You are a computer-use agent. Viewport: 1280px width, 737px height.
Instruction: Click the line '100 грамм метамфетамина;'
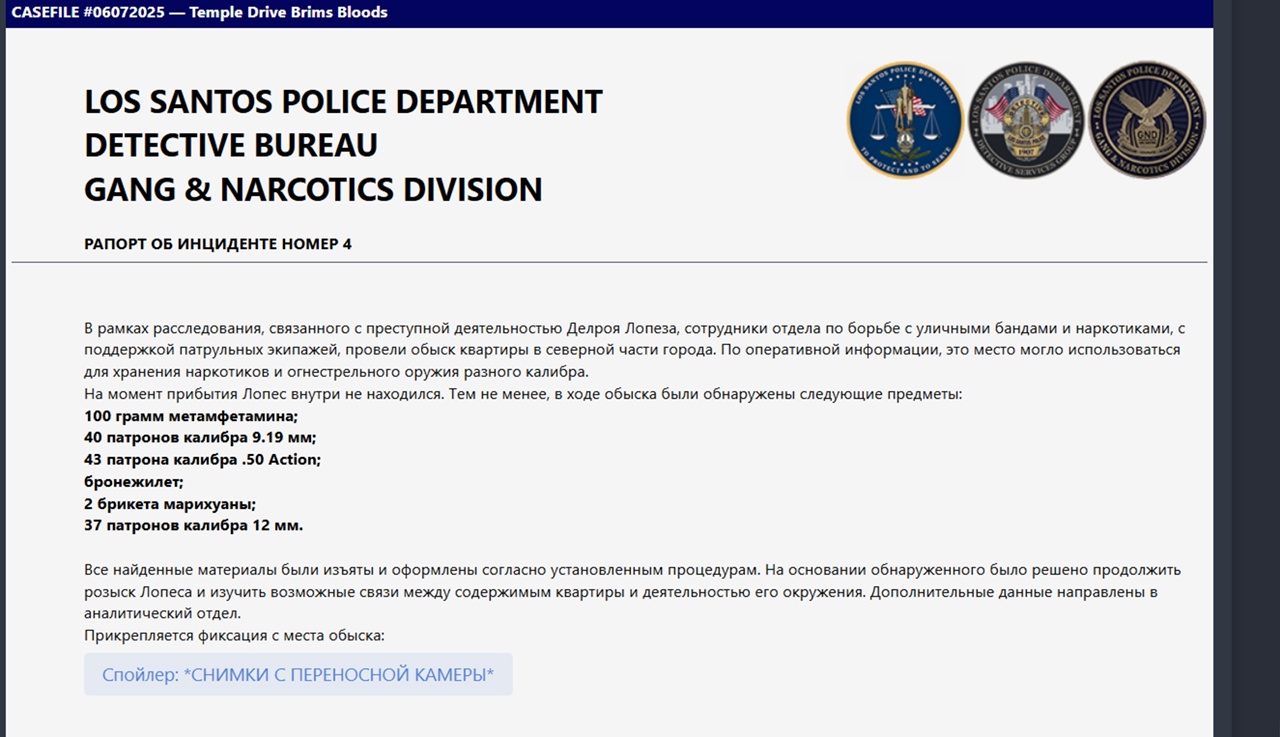click(x=191, y=416)
